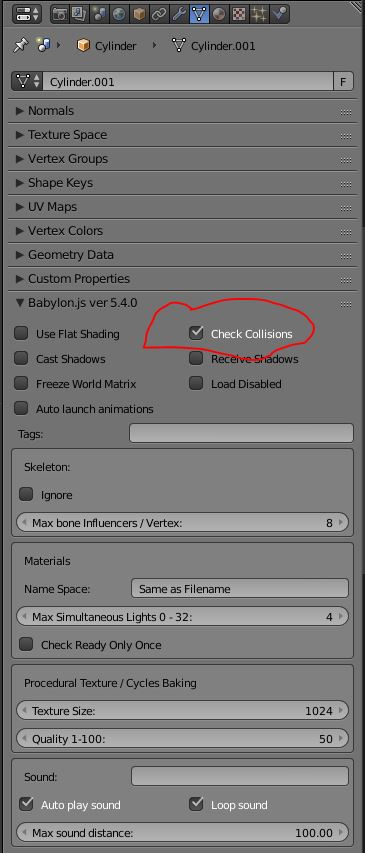Switch to the World properties globe icon

[x=119, y=14]
